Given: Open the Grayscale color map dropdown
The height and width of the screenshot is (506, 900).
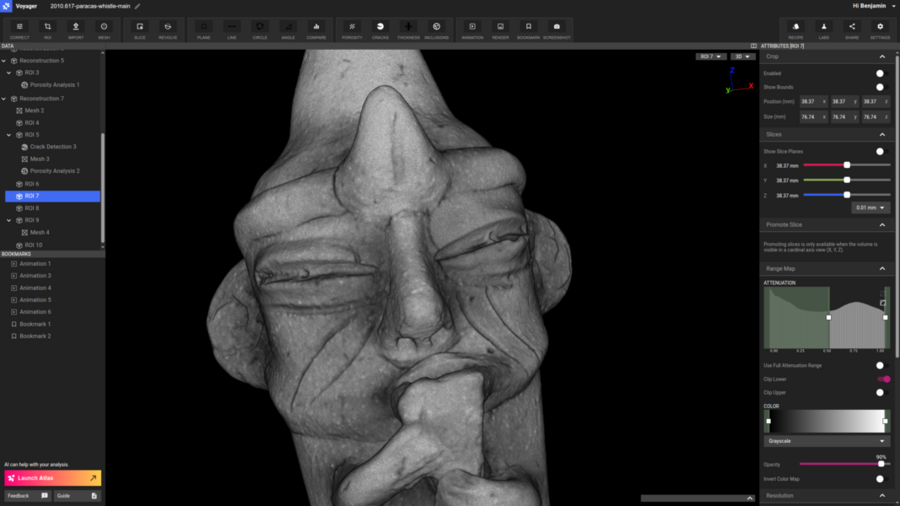Looking at the screenshot, I should pos(827,441).
